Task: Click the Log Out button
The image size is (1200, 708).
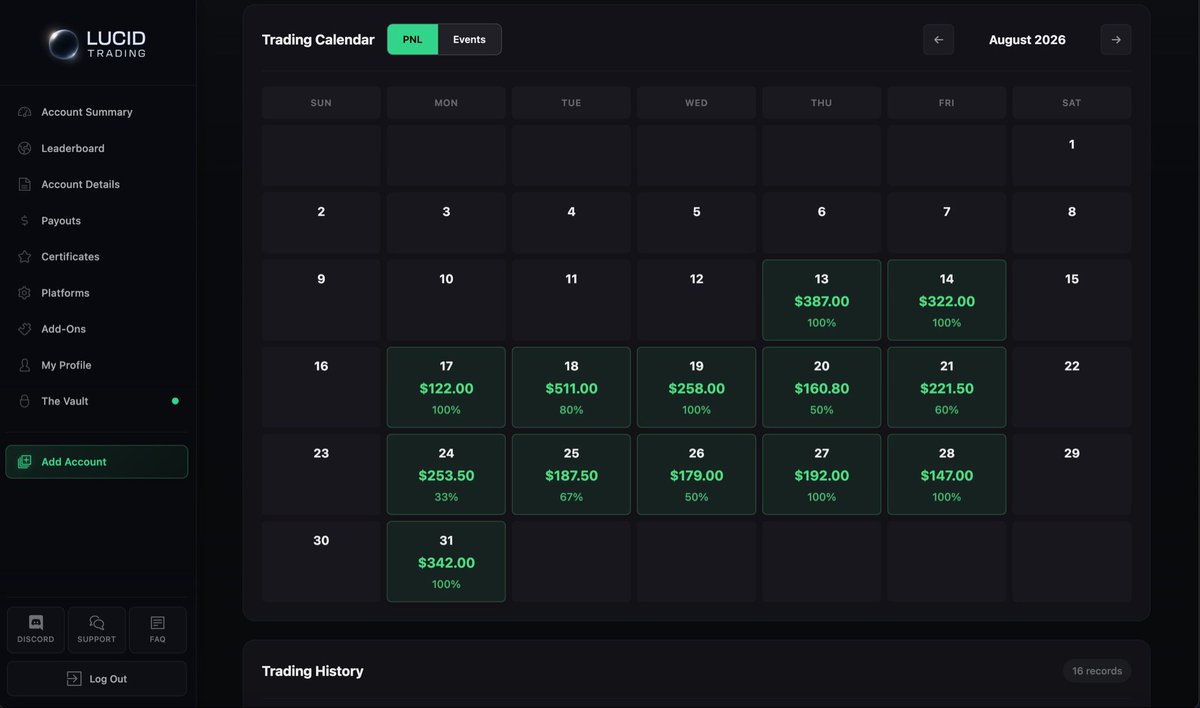Action: pyautogui.click(x=97, y=679)
